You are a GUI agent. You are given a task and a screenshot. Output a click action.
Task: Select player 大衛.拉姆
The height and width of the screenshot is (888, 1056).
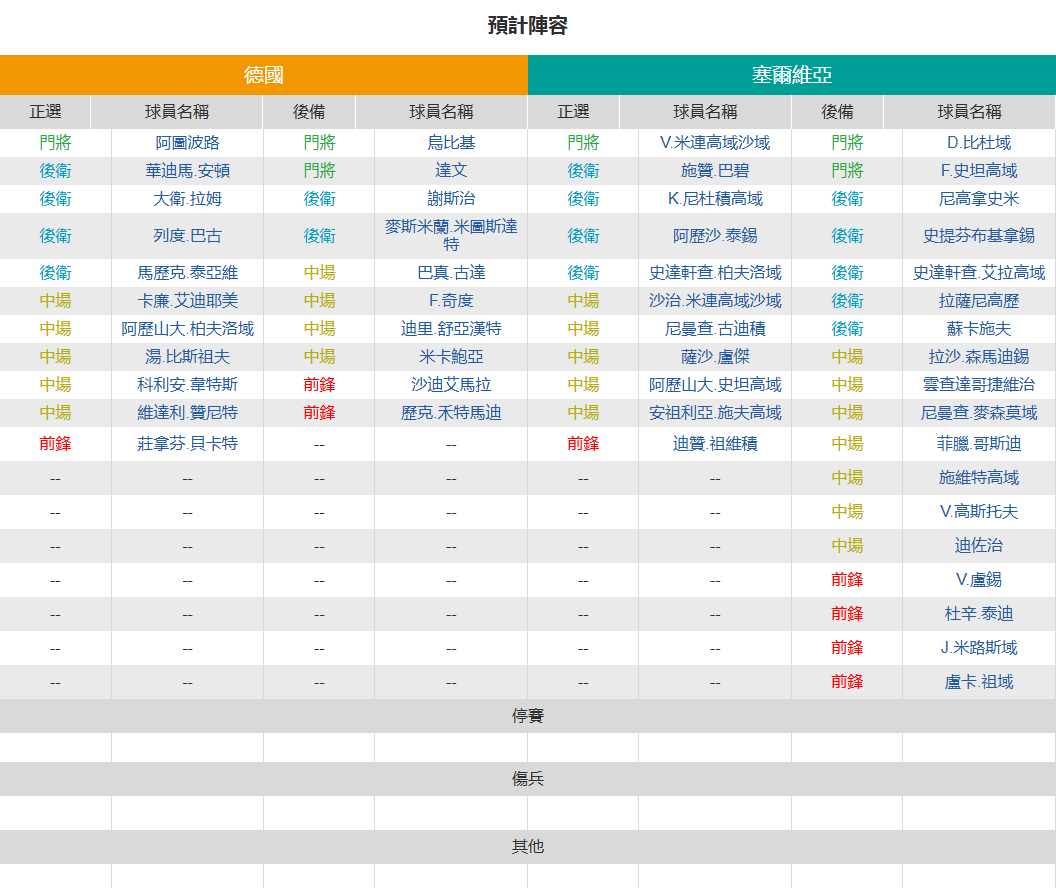pyautogui.click(x=187, y=199)
